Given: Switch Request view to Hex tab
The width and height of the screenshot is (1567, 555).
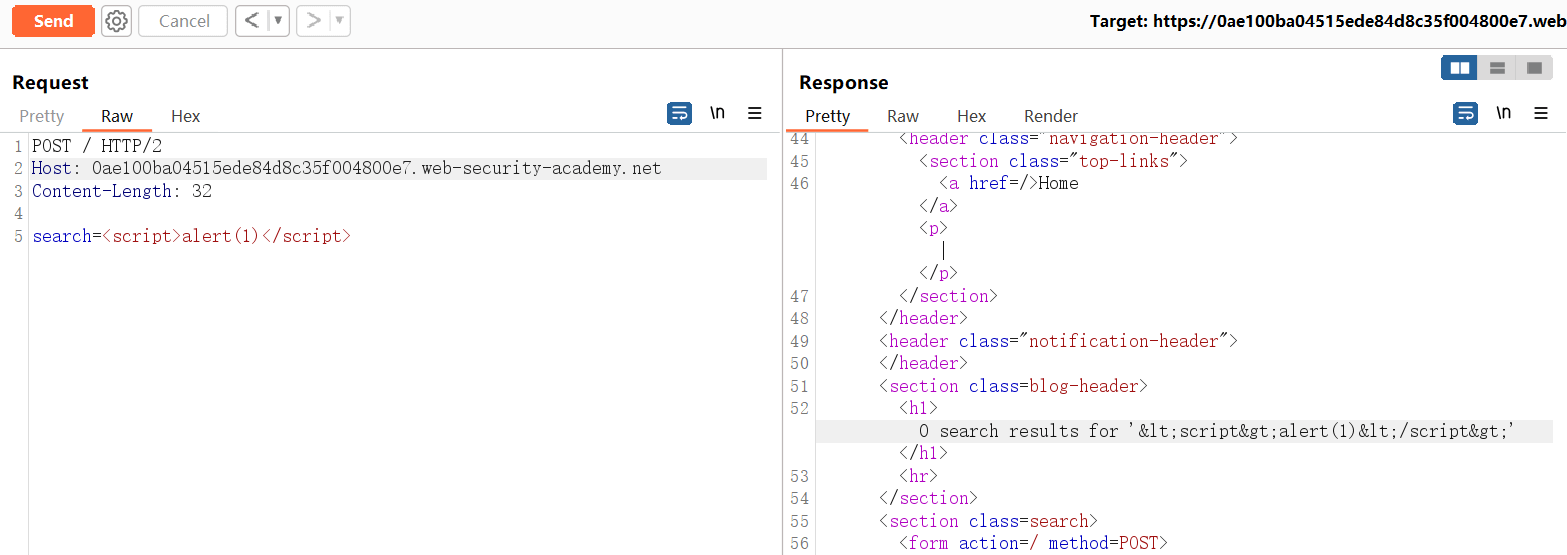Looking at the screenshot, I should [x=185, y=116].
